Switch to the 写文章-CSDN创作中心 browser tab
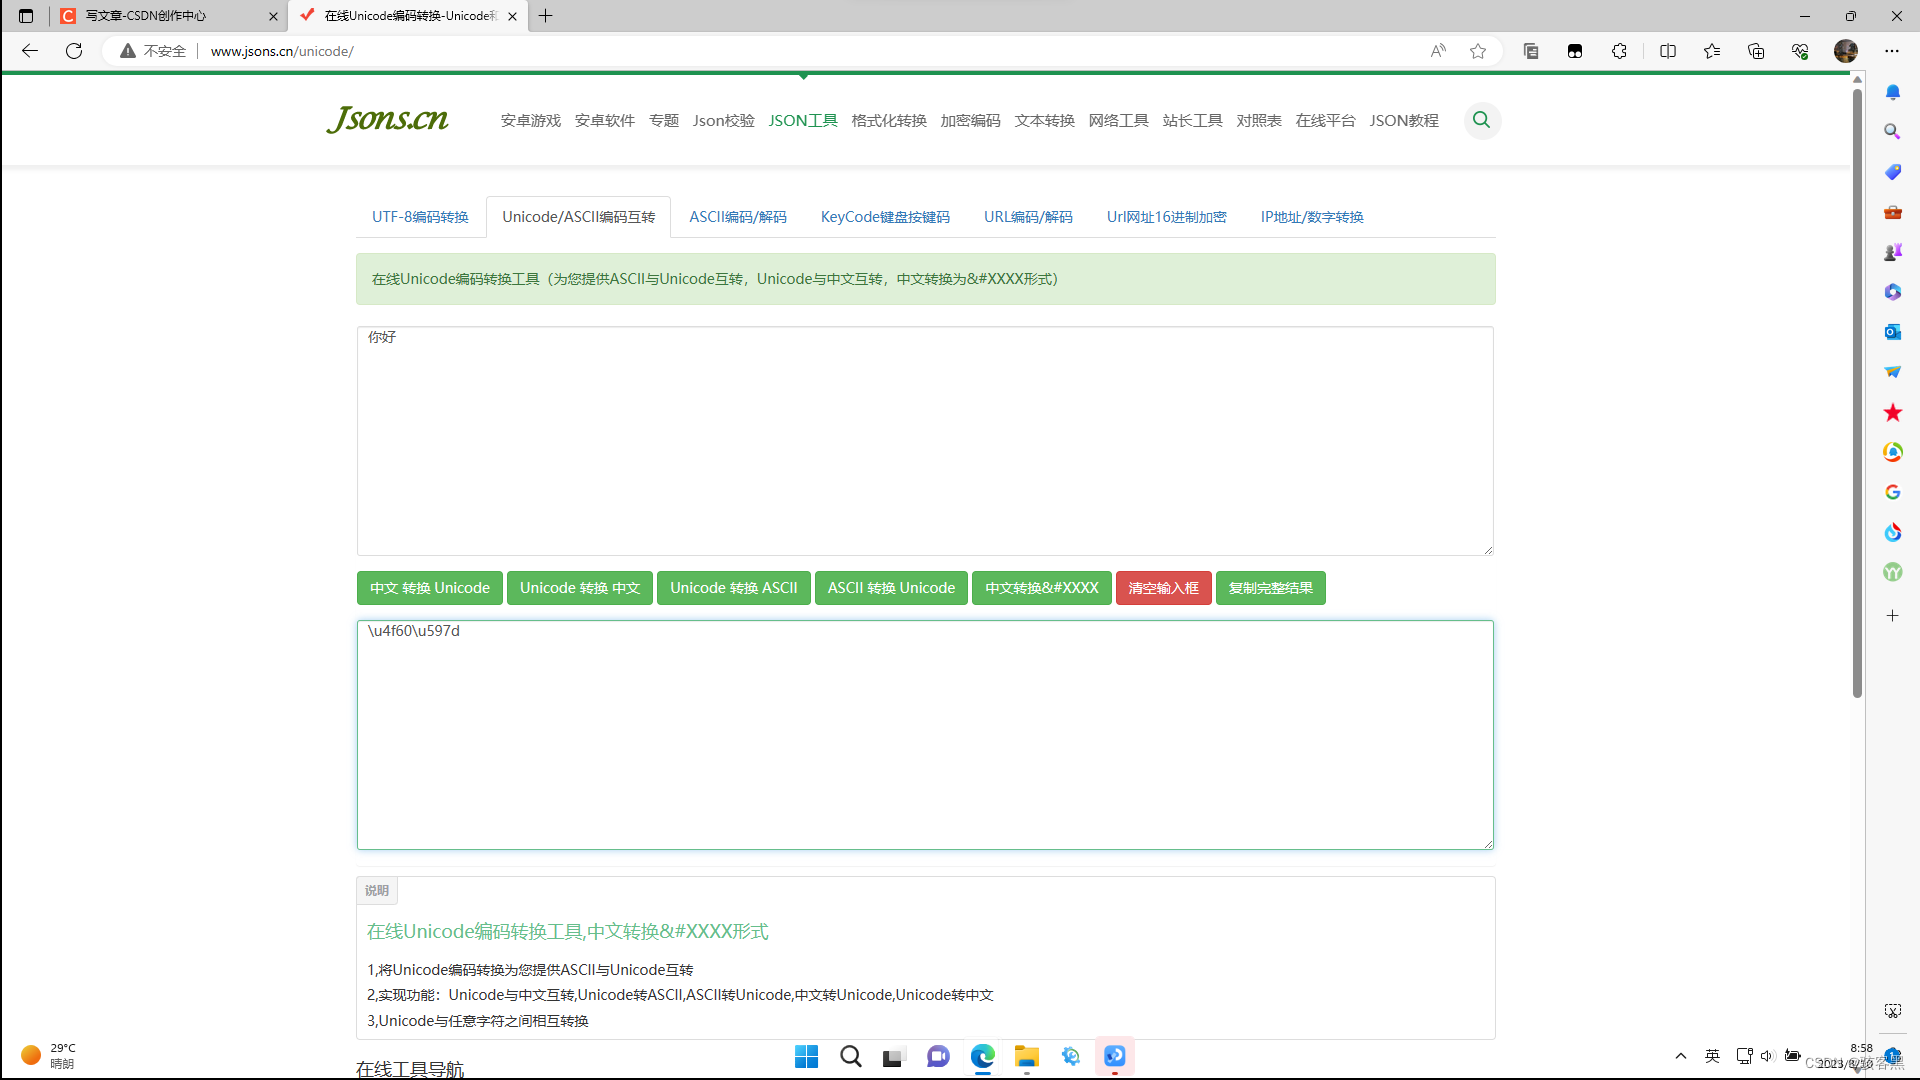Image resolution: width=1920 pixels, height=1080 pixels. tap(160, 16)
